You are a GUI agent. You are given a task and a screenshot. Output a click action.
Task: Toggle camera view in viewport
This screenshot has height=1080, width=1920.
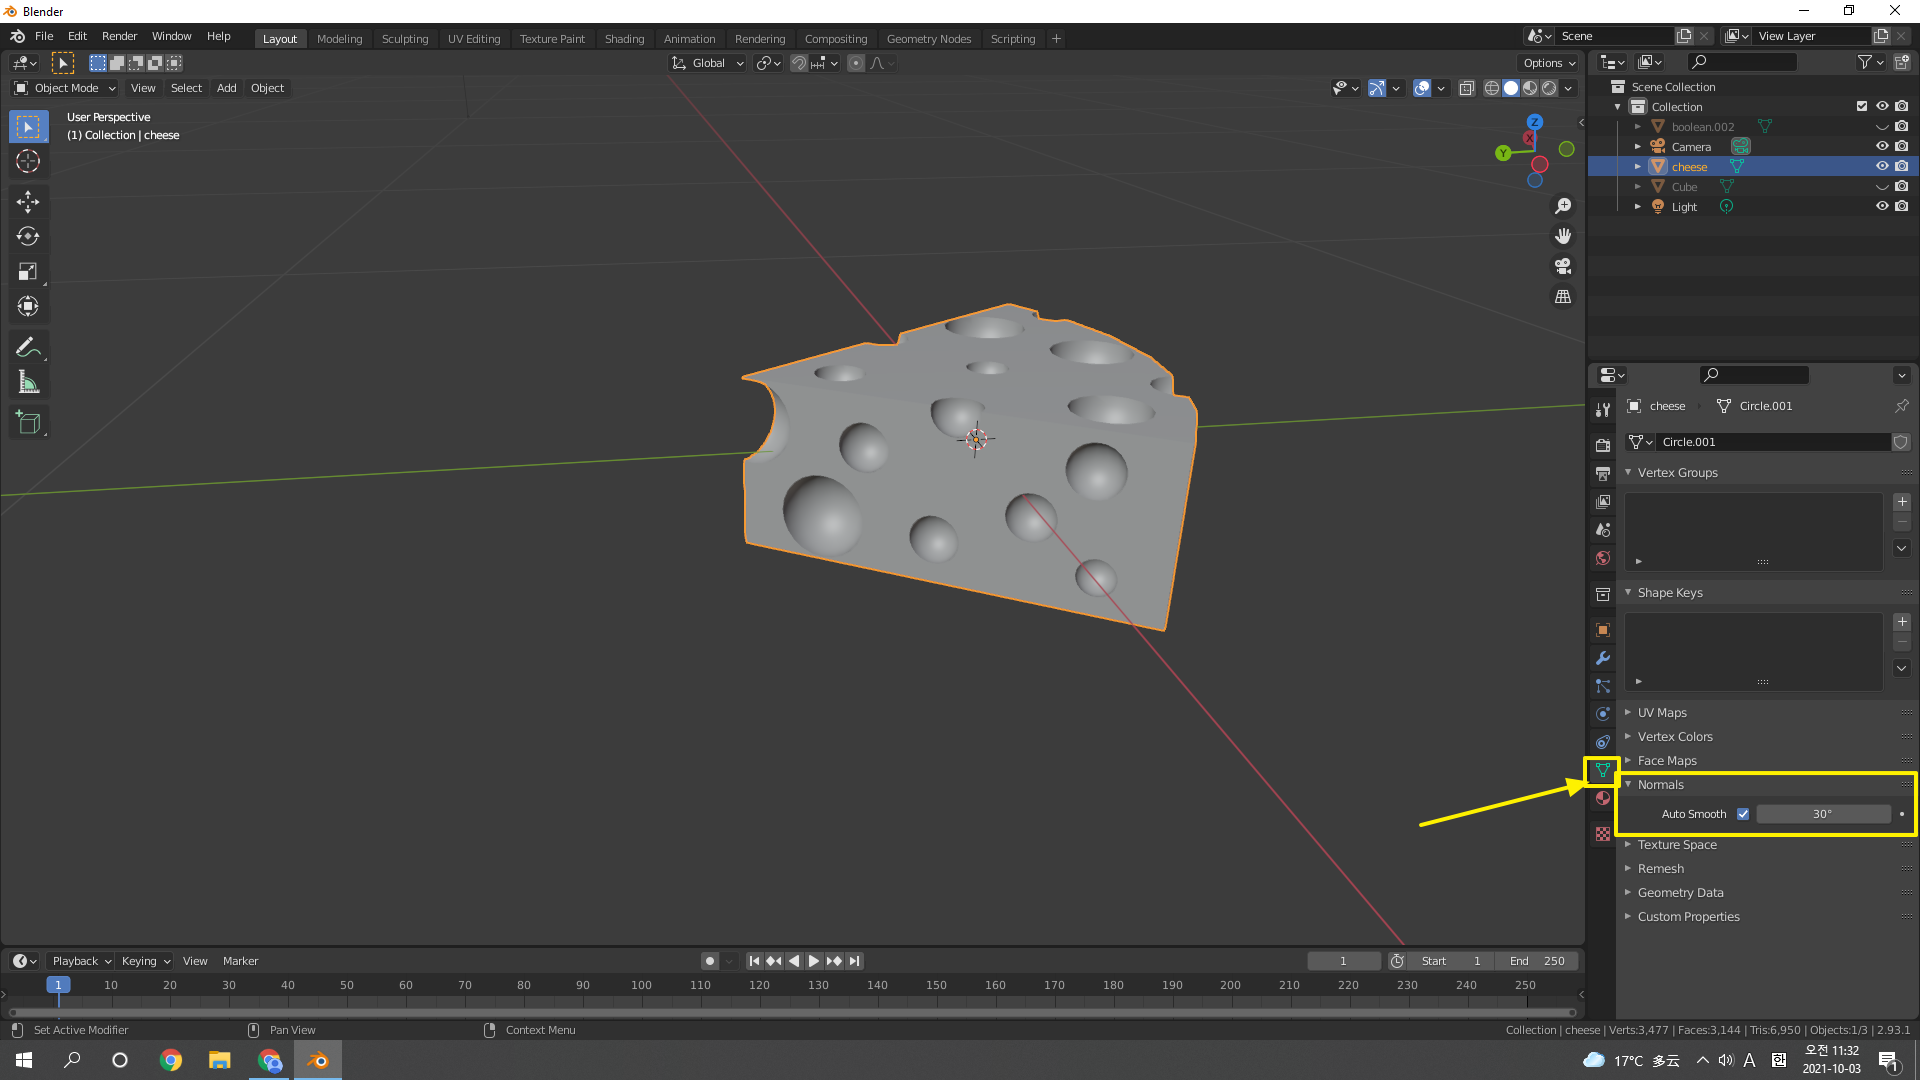coord(1562,266)
